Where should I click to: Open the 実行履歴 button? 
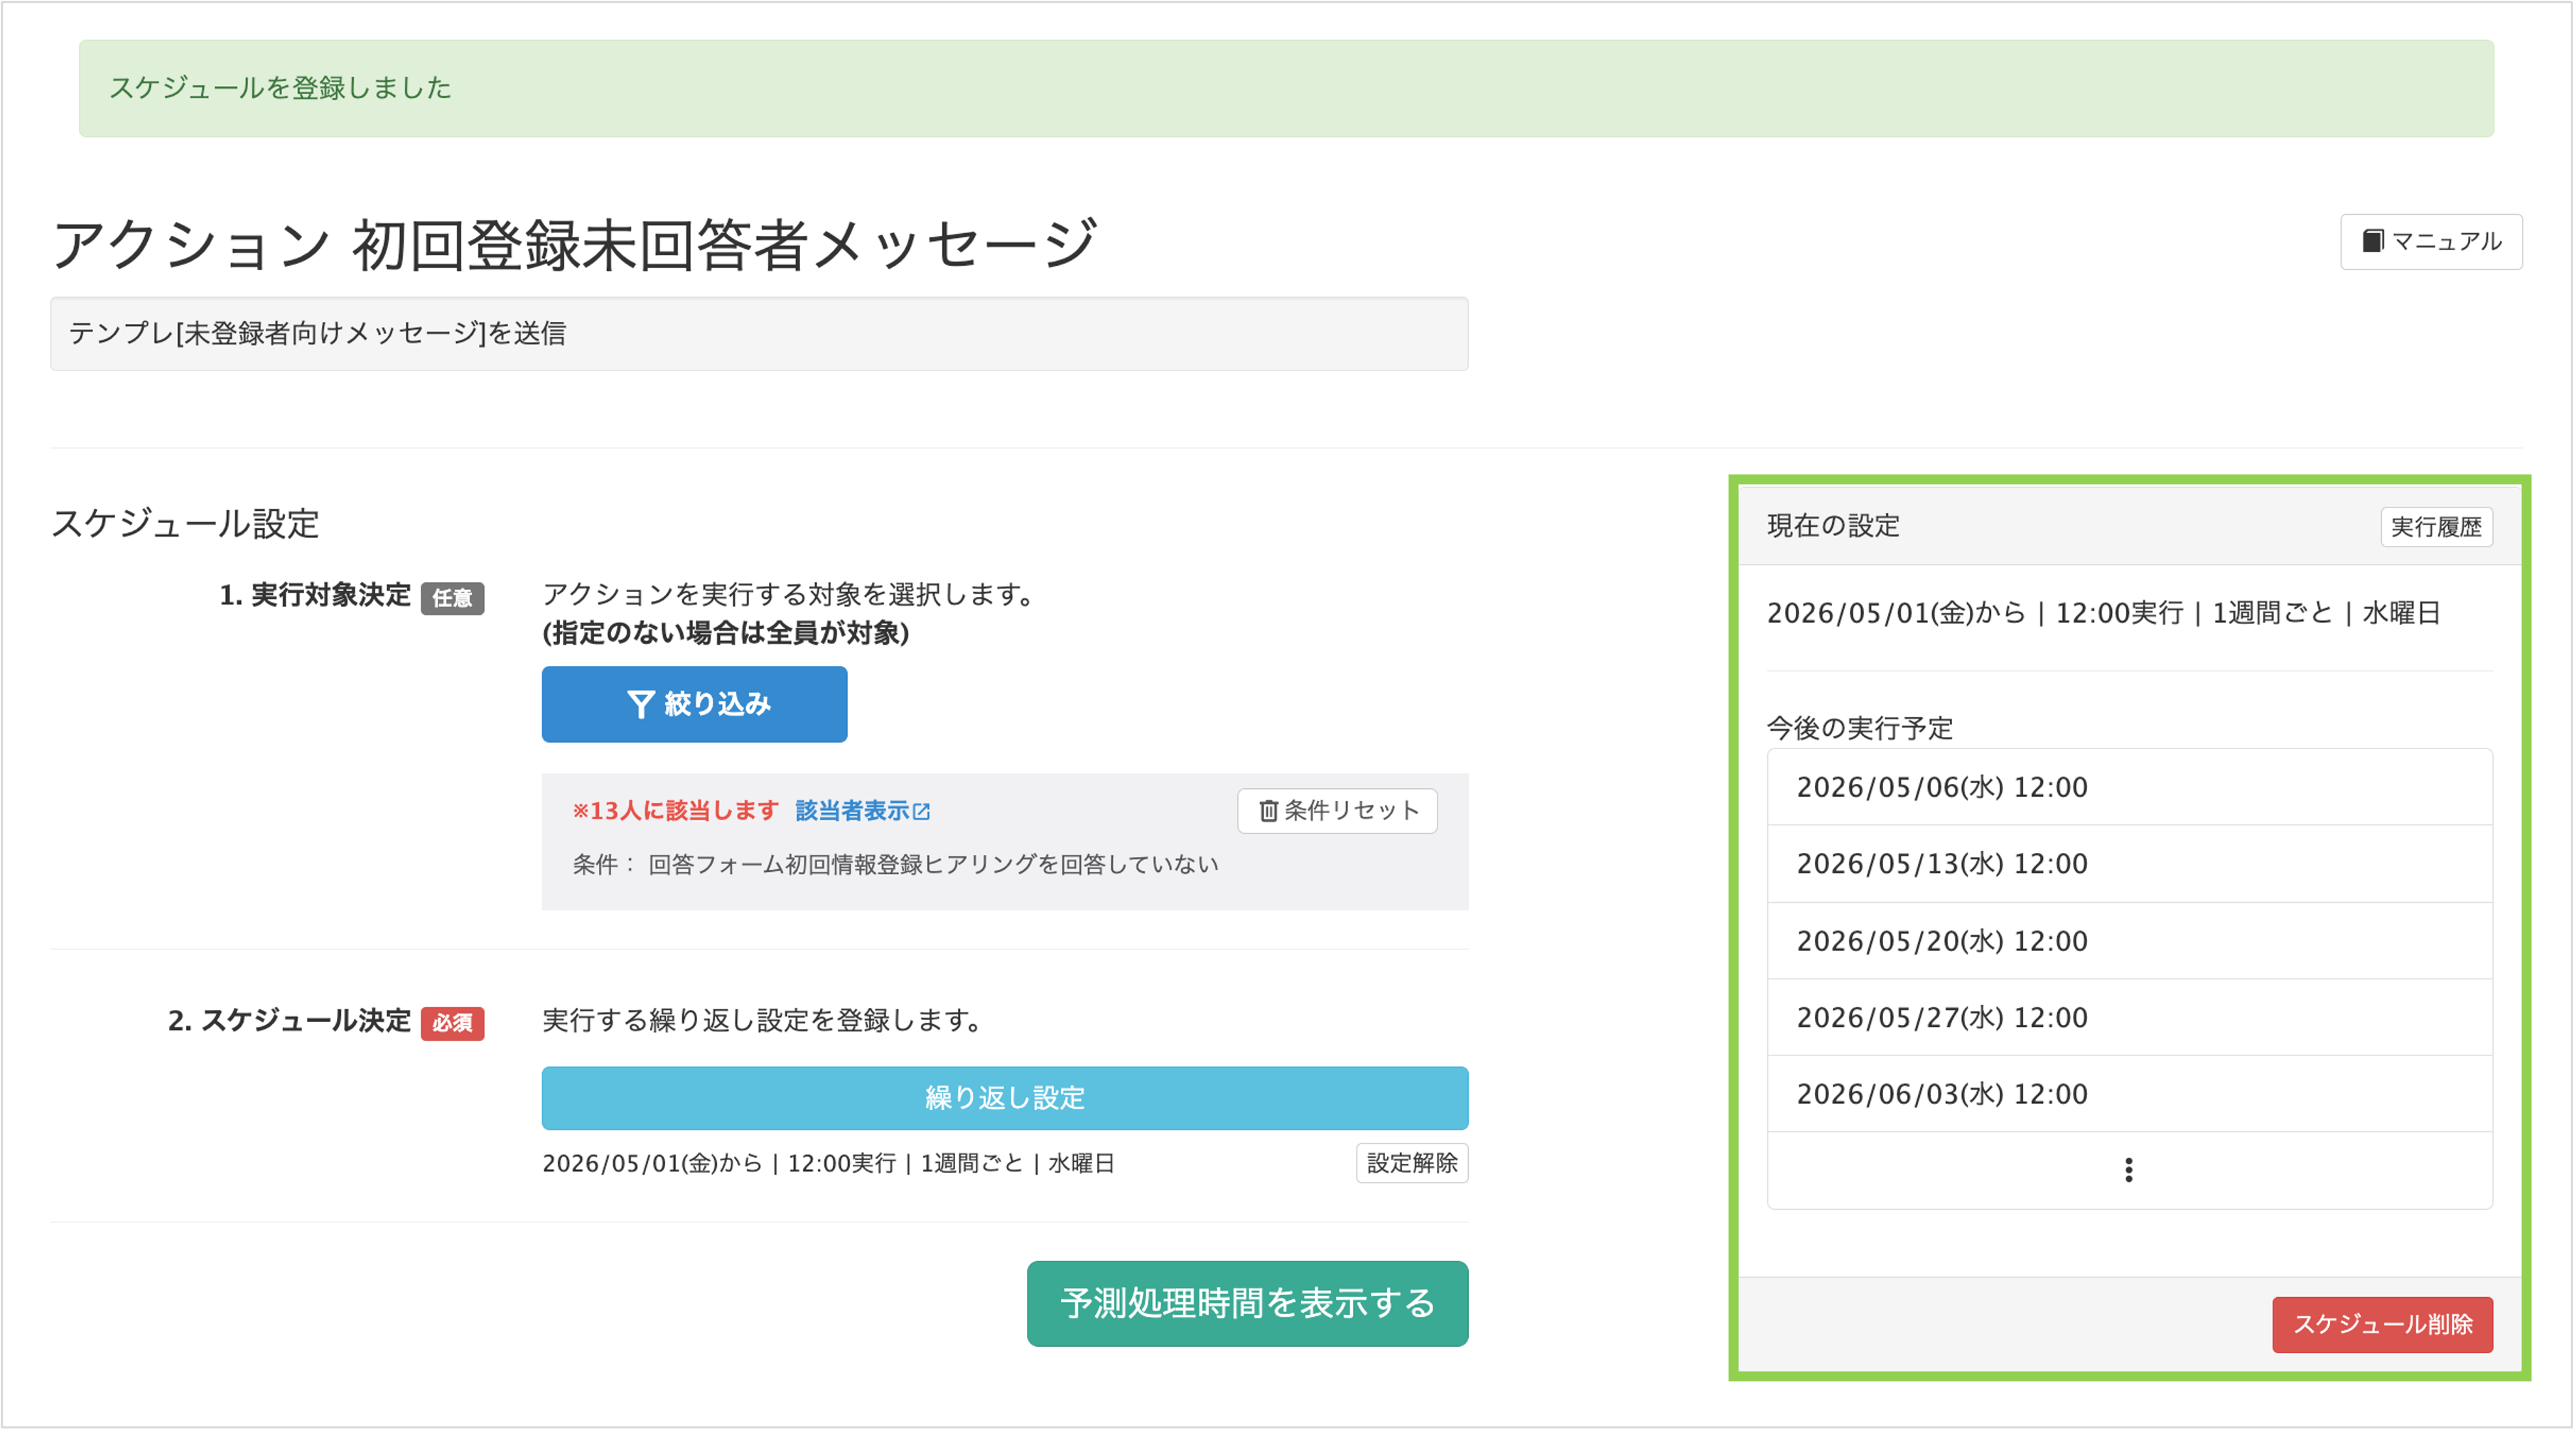pyautogui.click(x=2435, y=526)
